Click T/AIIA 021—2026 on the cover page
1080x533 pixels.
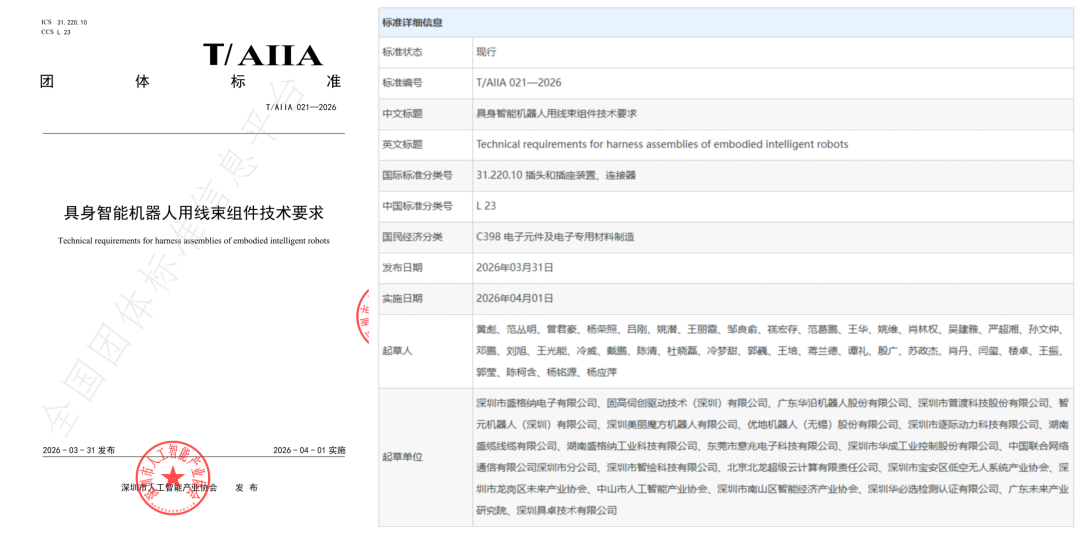tap(300, 108)
